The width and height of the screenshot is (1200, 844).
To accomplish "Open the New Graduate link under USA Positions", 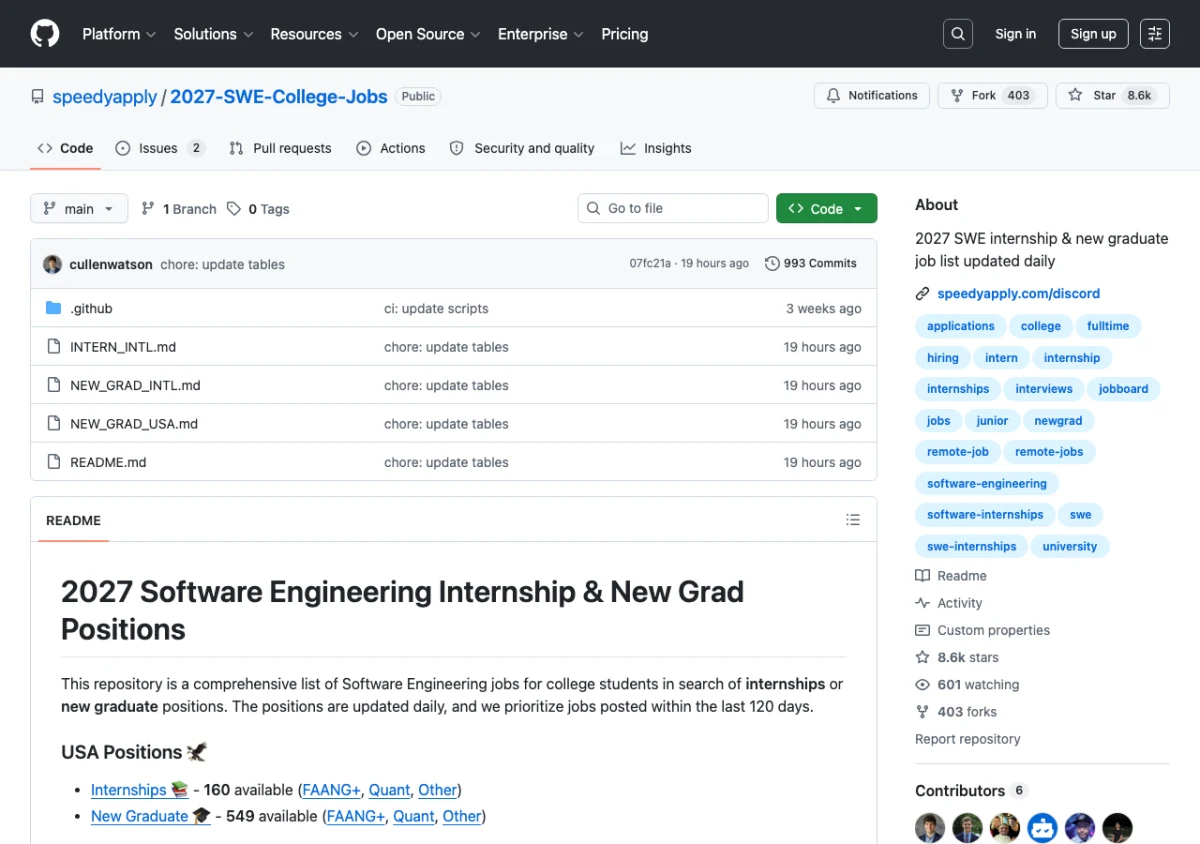I will [x=151, y=816].
